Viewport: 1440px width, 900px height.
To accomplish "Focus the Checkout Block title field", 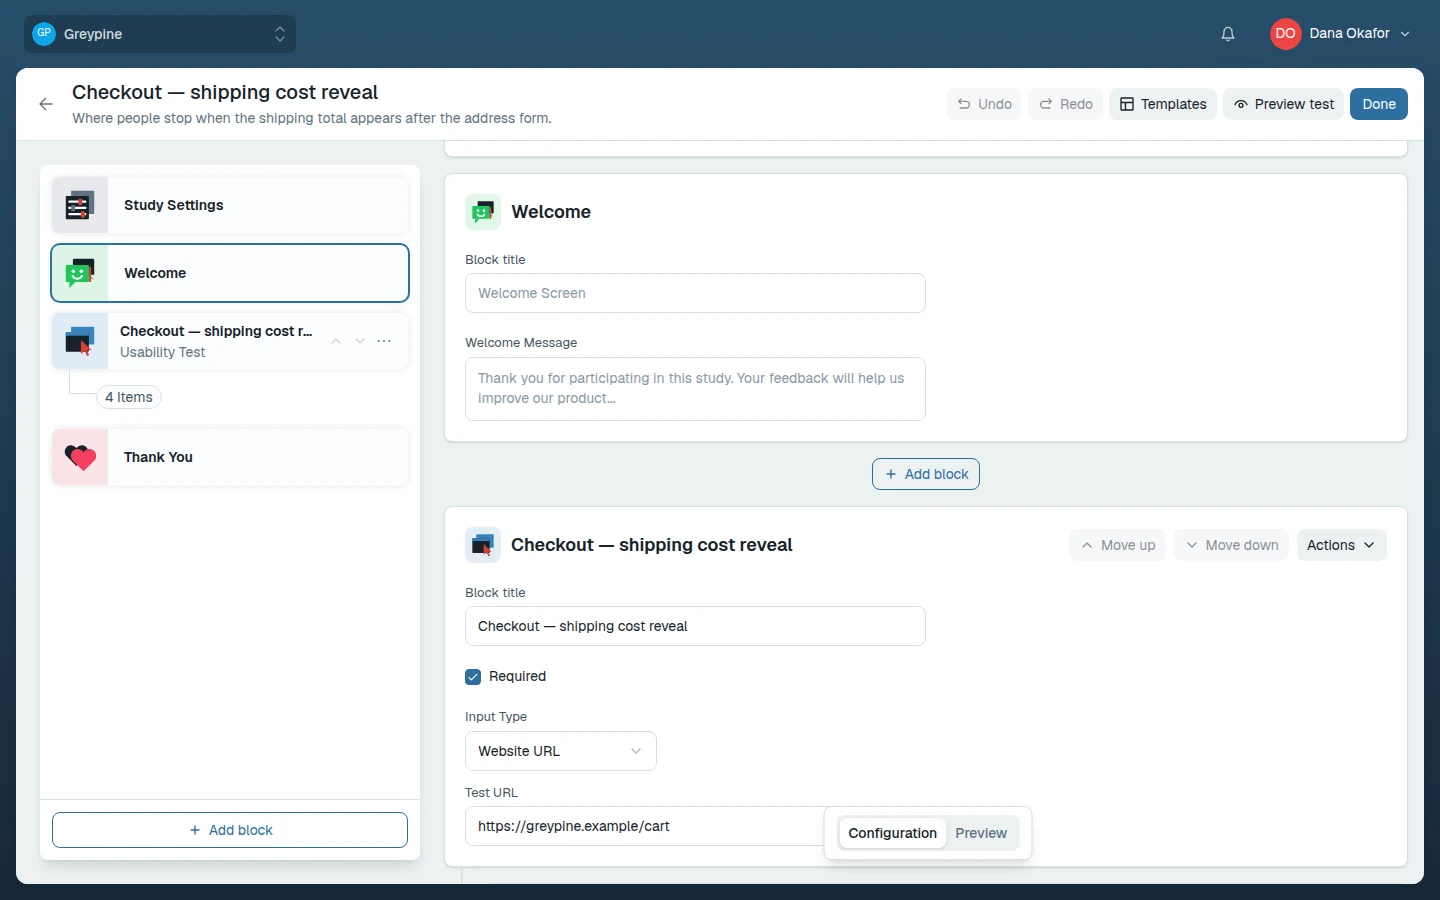I will (x=695, y=626).
